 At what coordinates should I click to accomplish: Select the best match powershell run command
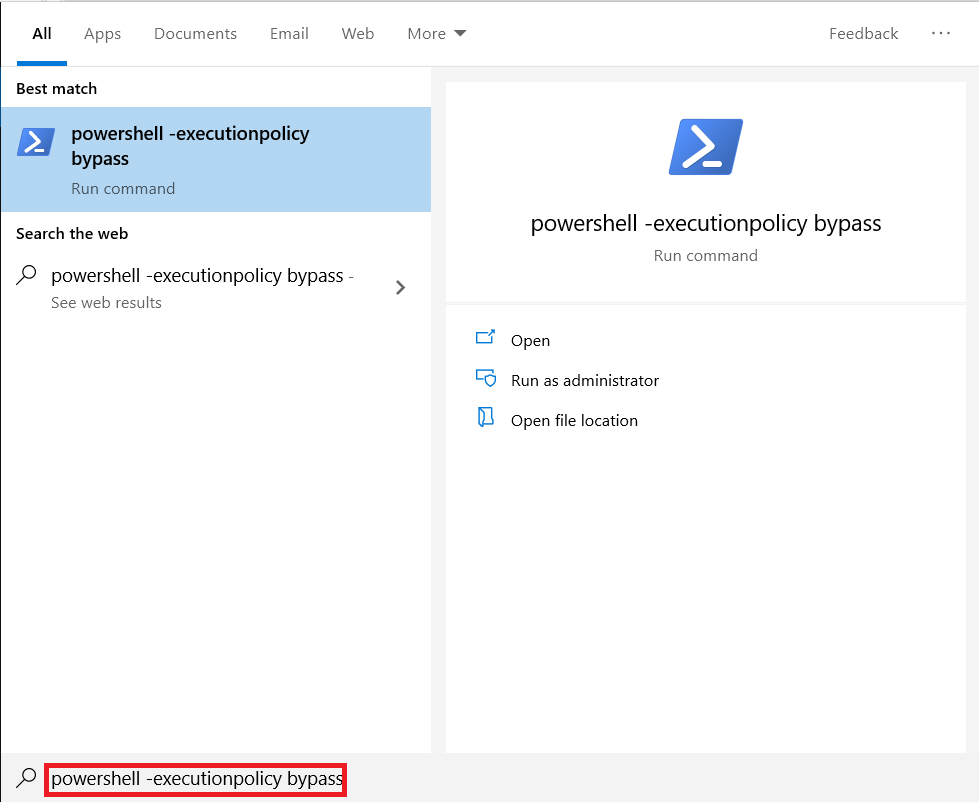point(216,160)
